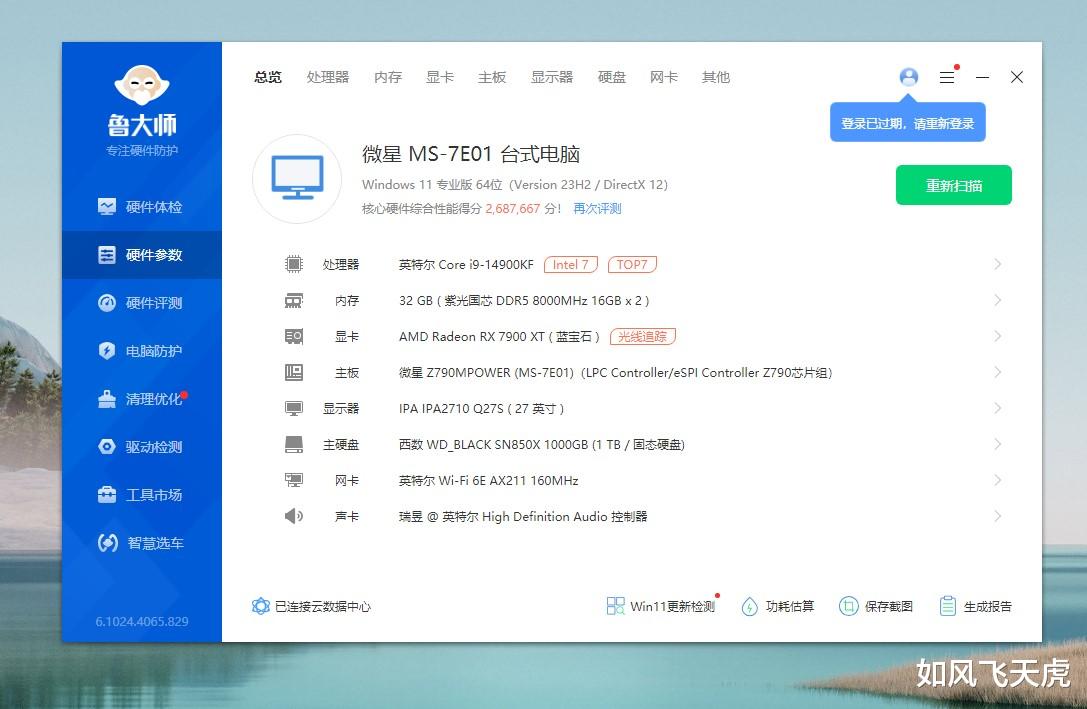
Task: Click the 再次评测 link
Action: [597, 209]
